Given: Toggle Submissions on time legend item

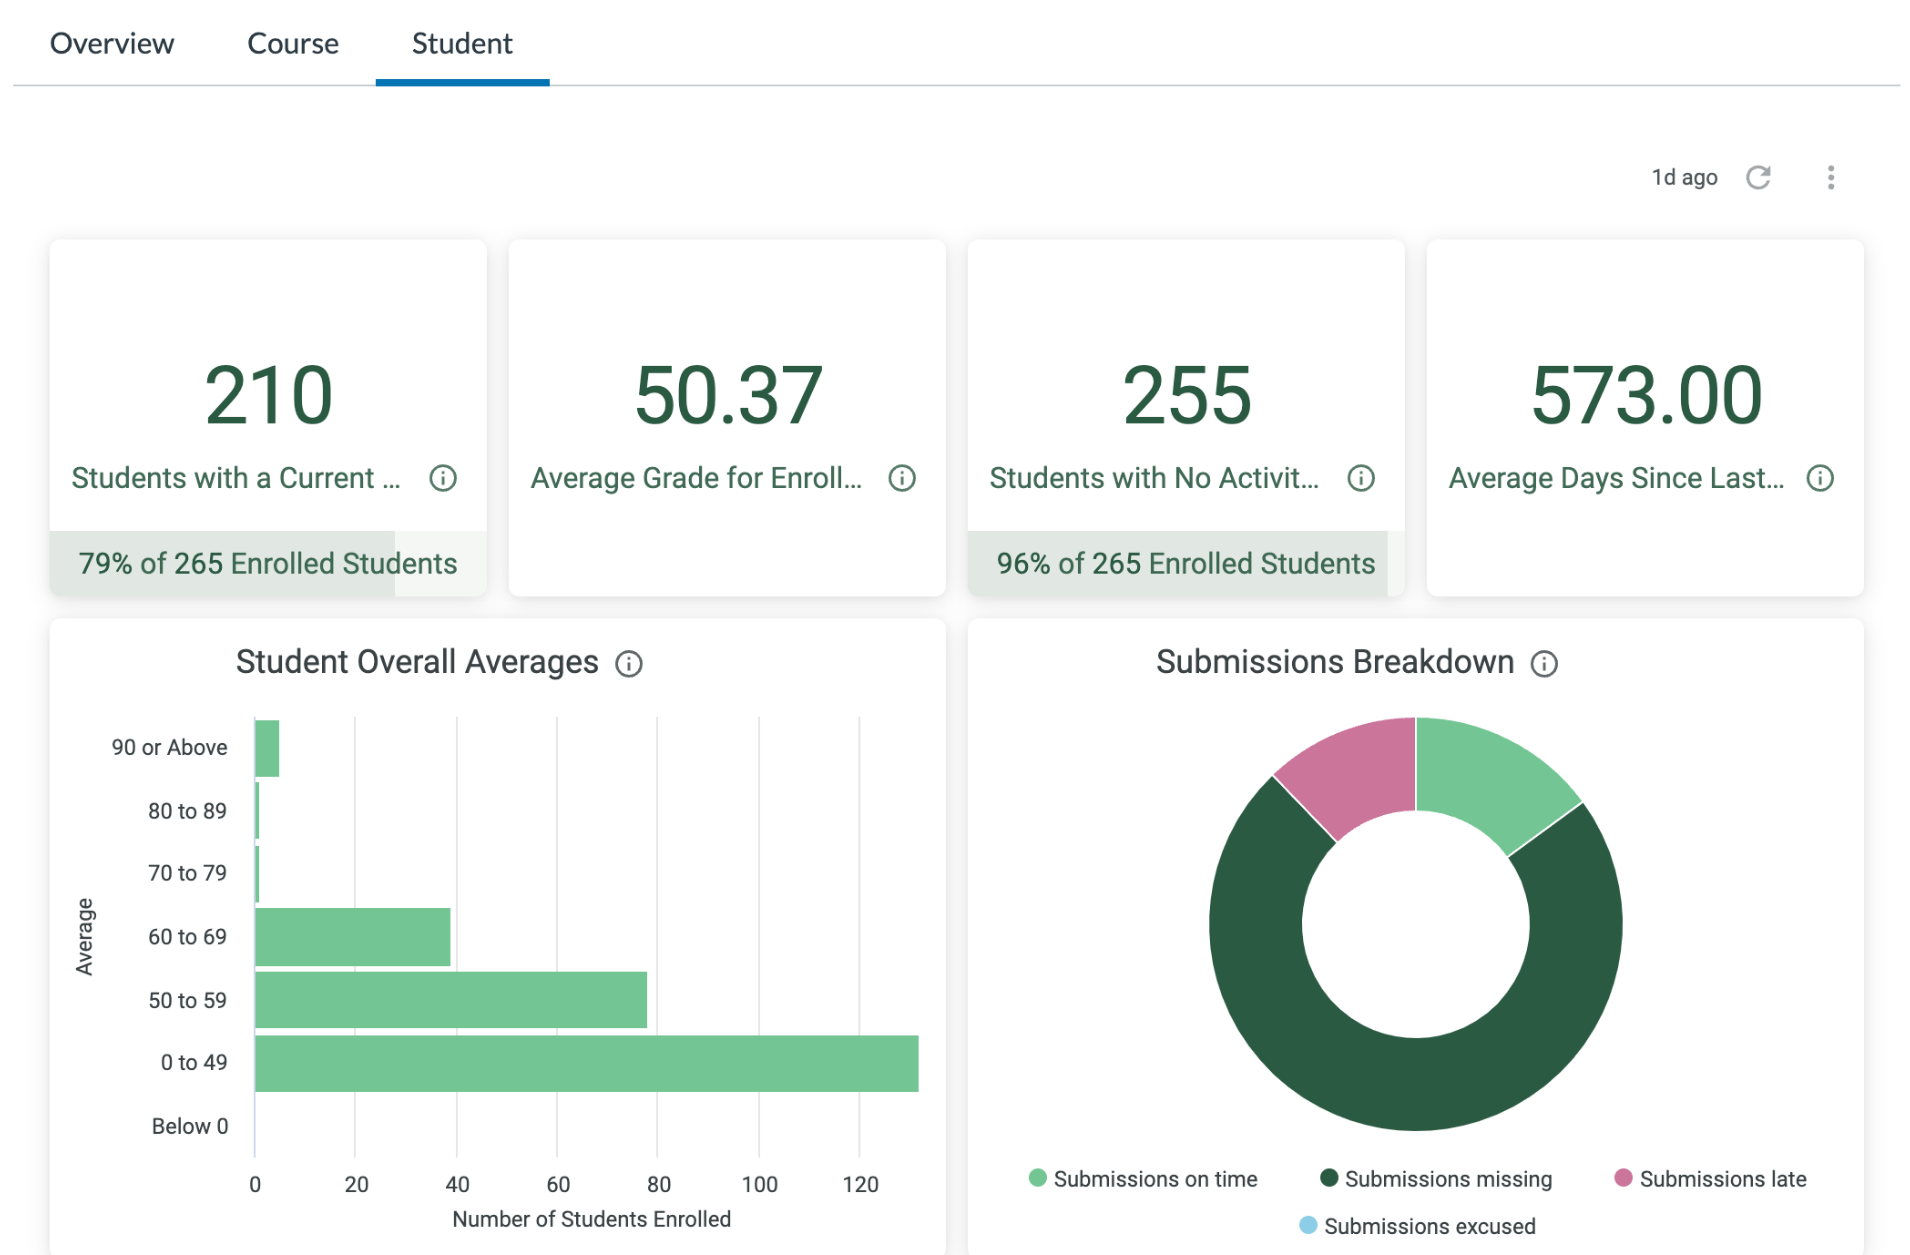Looking at the screenshot, I should pyautogui.click(x=1142, y=1178).
